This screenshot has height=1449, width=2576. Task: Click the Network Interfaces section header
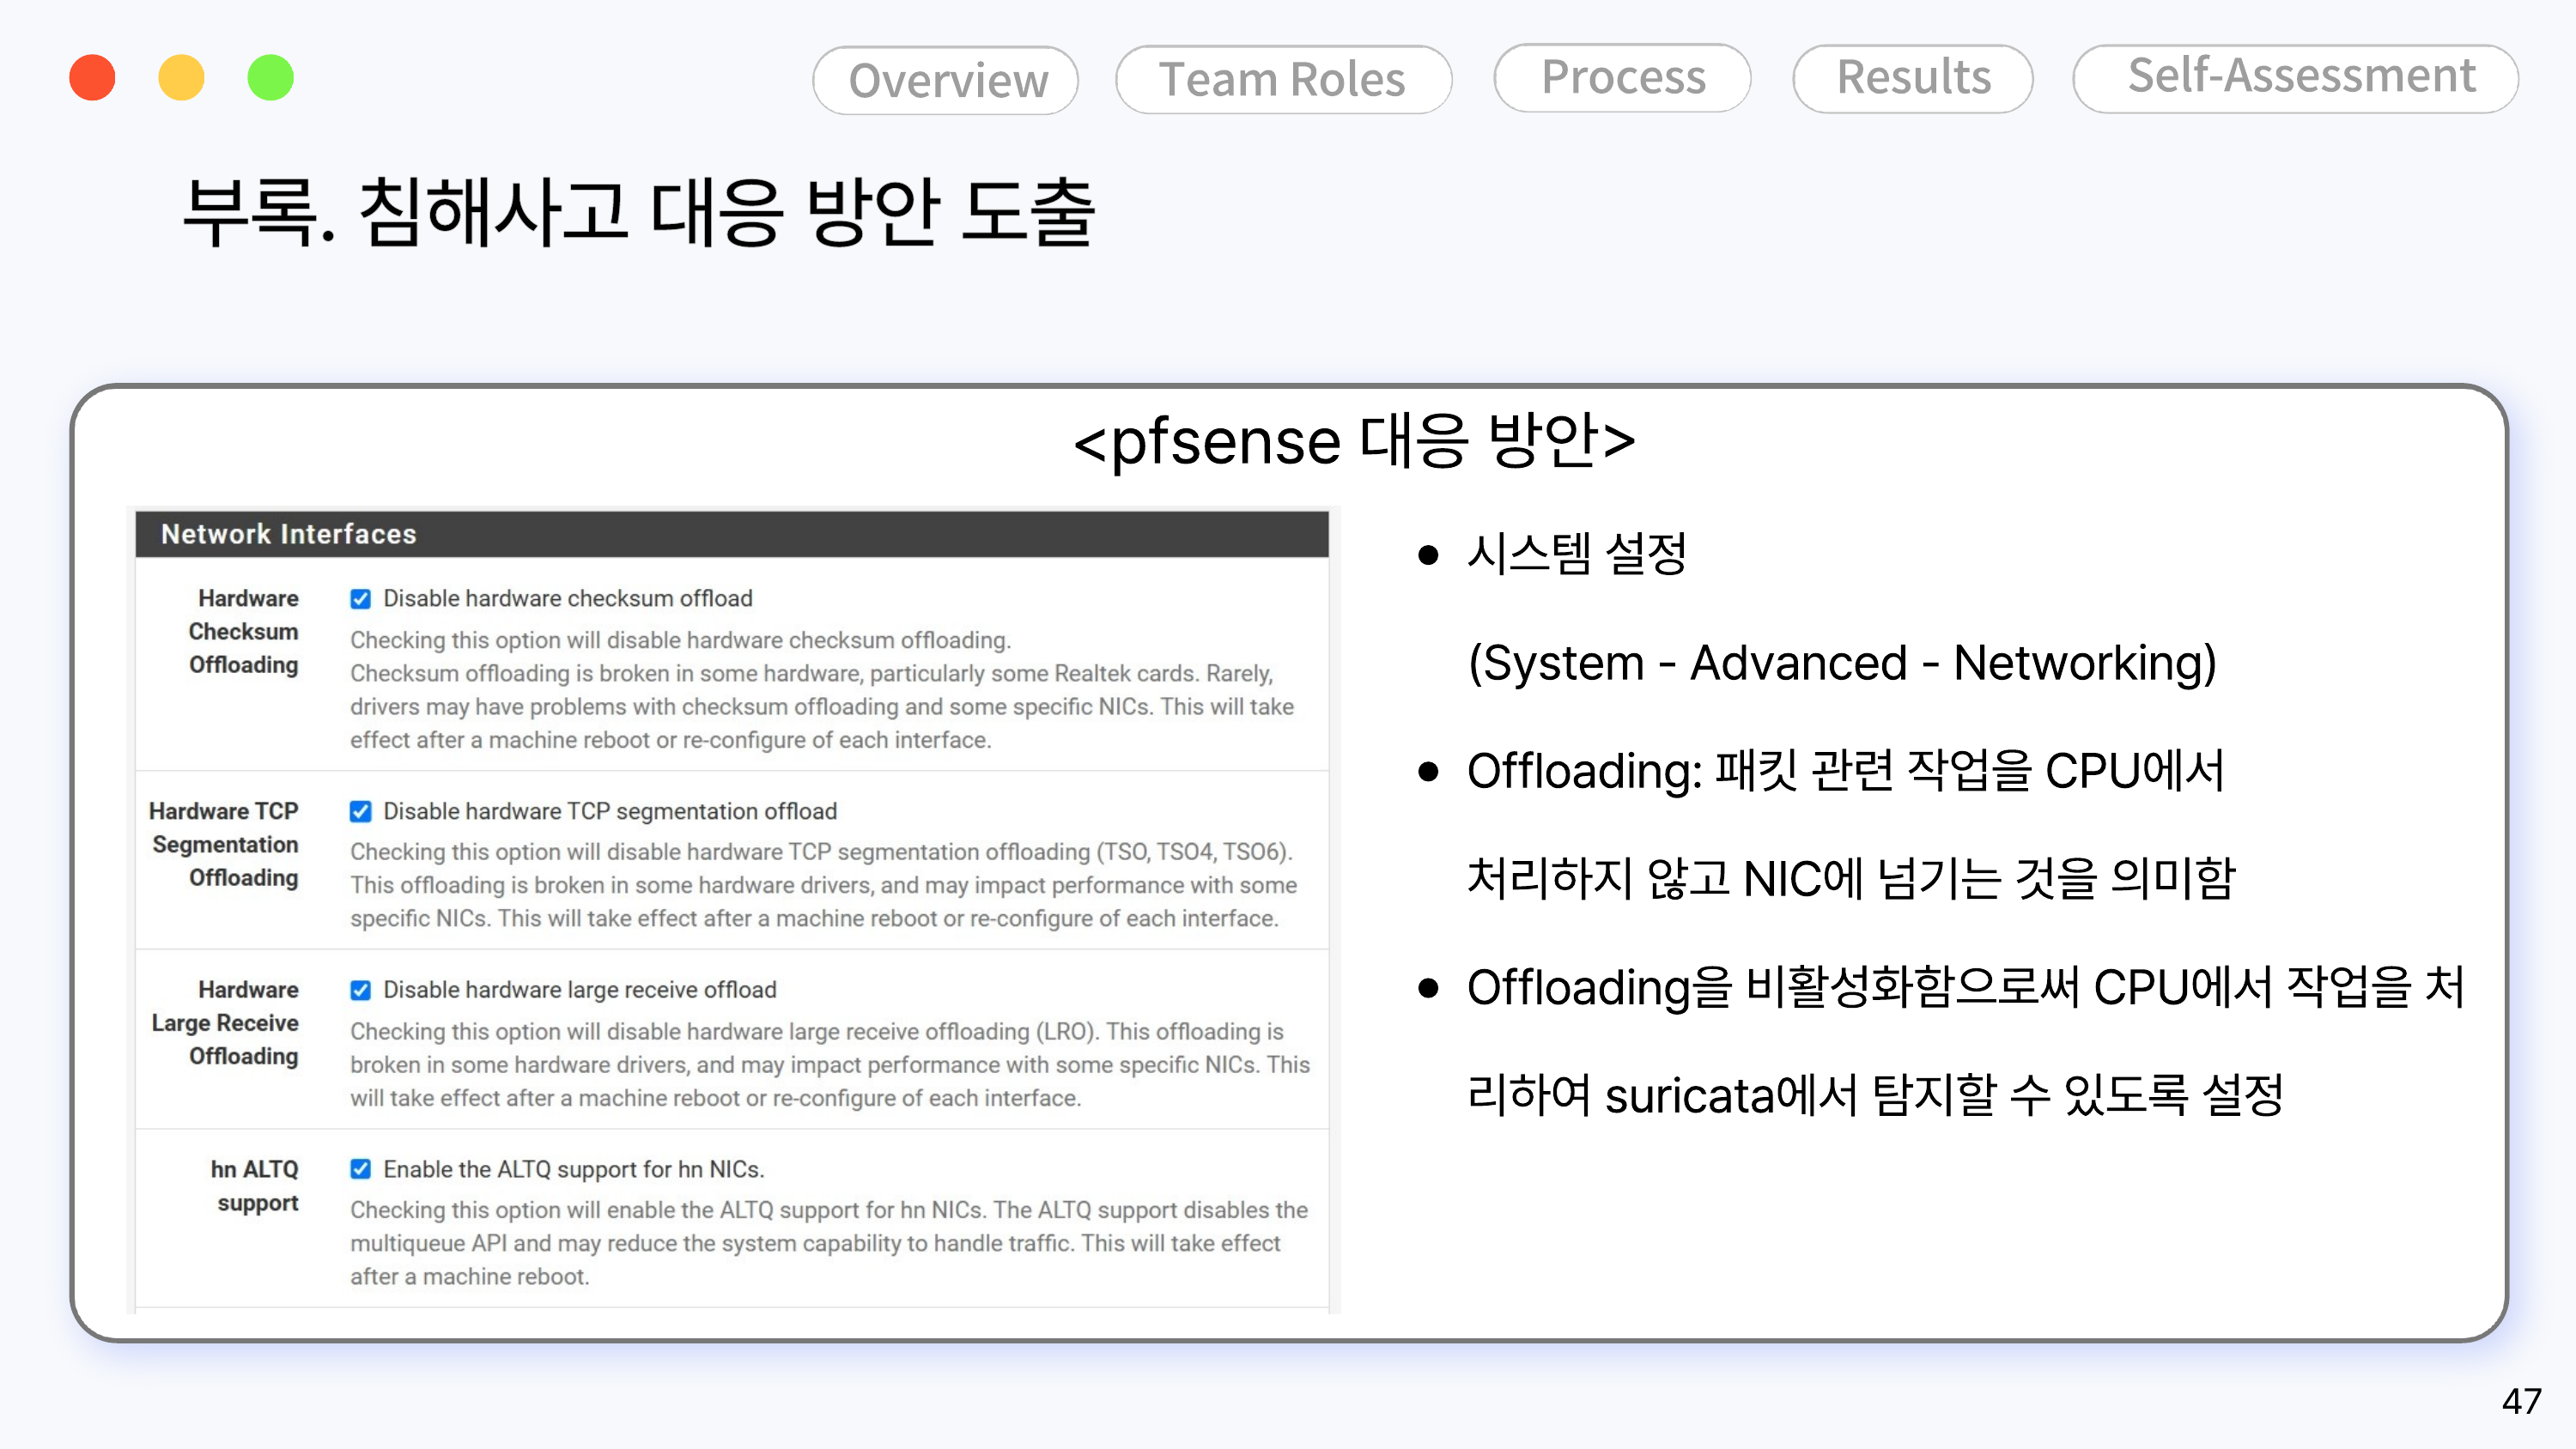tap(732, 534)
